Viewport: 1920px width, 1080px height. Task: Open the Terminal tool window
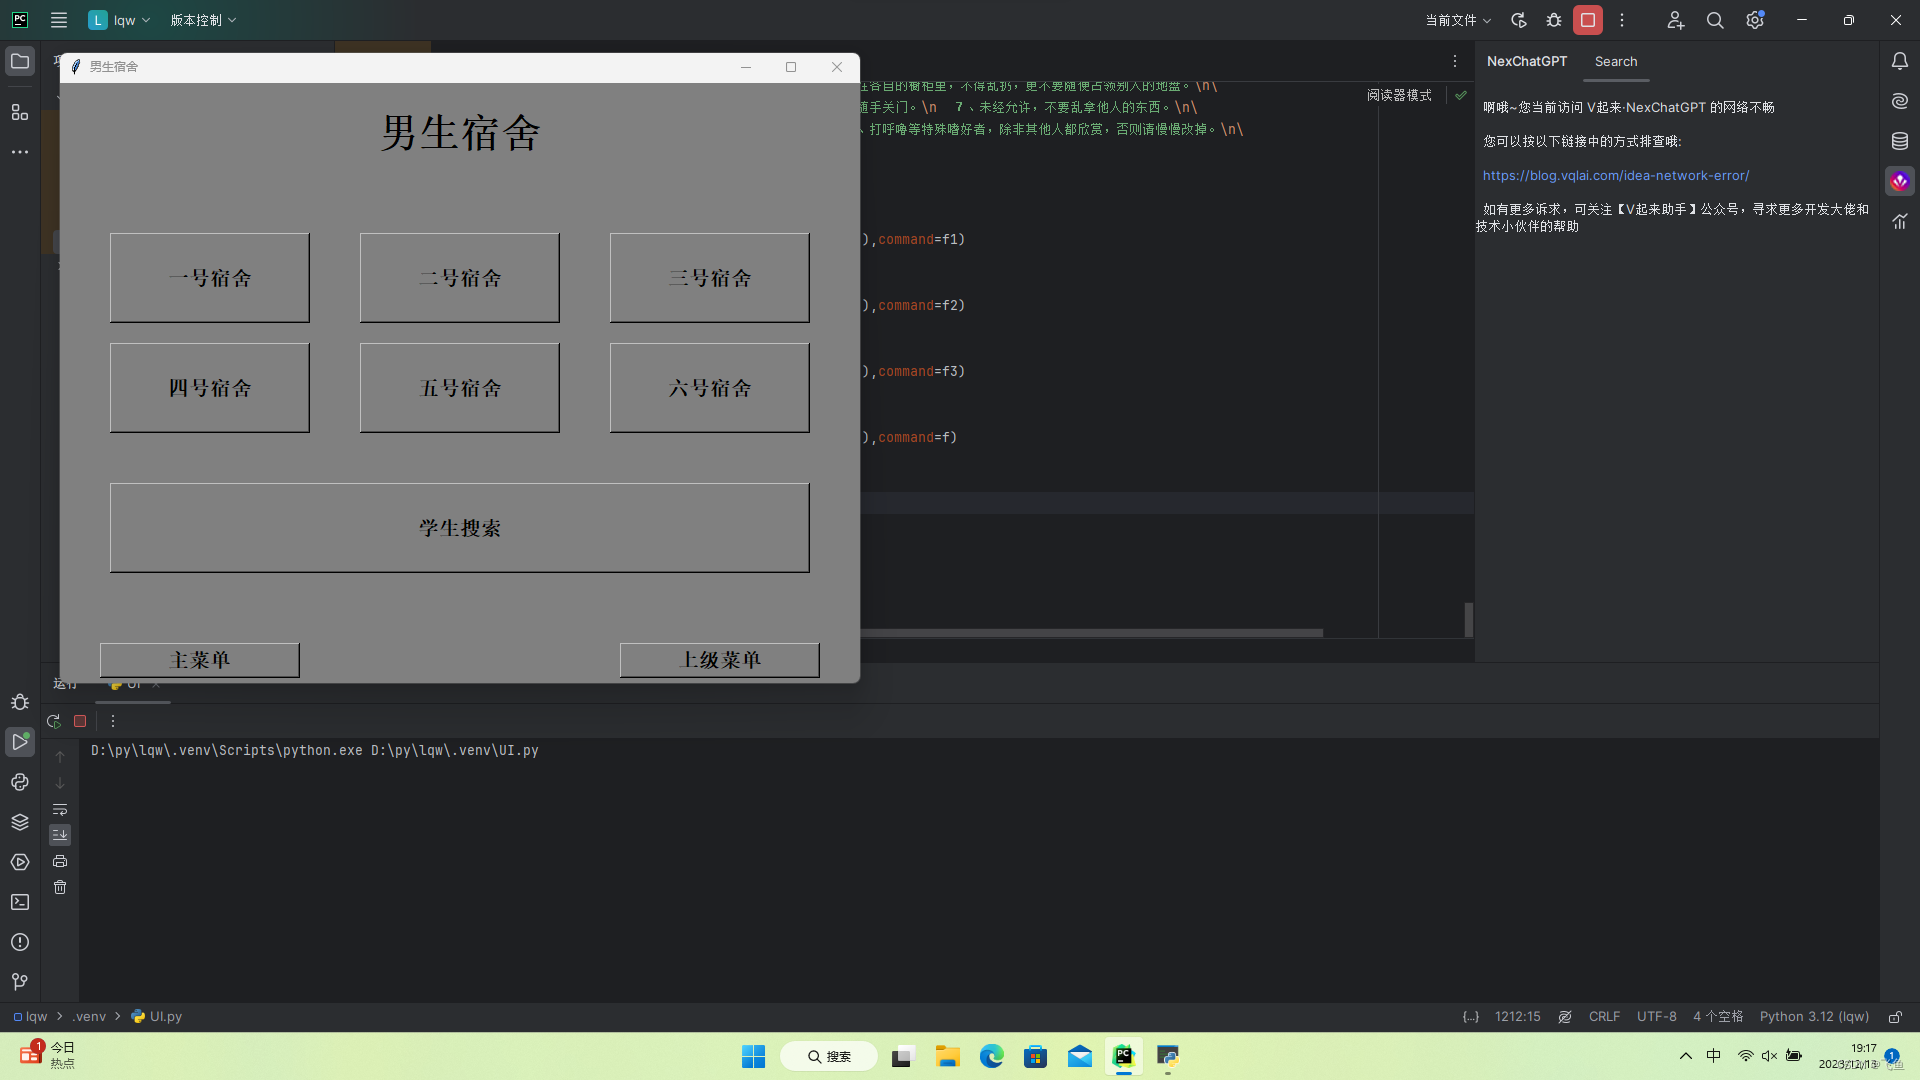tap(20, 902)
